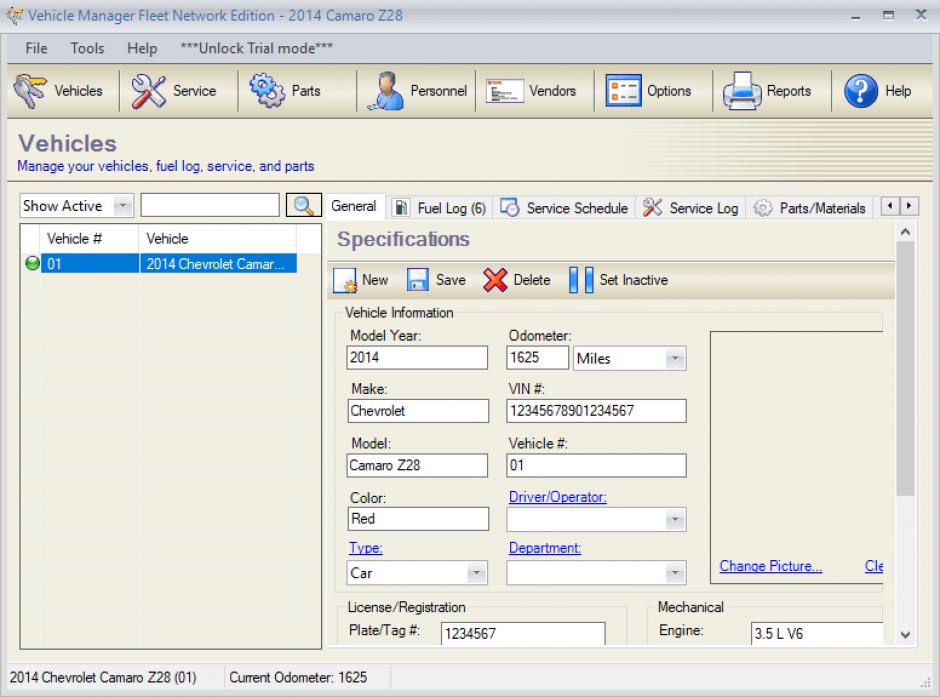Switch to the Service Log tab
Screen dimensions: 940x697
(x=691, y=208)
